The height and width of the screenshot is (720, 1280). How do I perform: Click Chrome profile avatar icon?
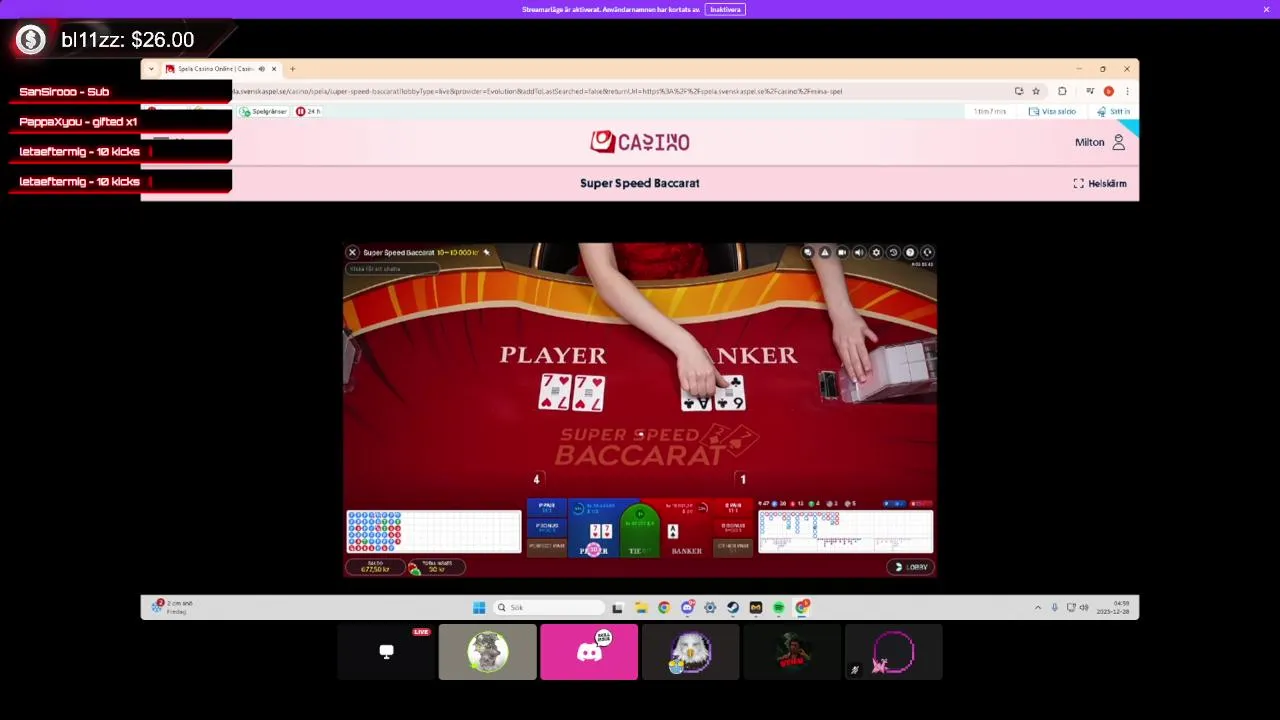tap(1109, 91)
